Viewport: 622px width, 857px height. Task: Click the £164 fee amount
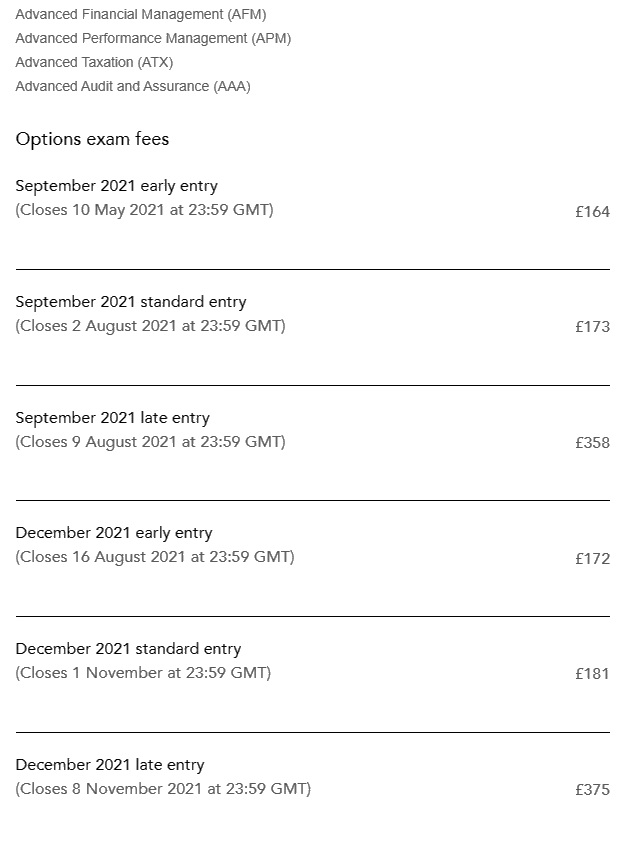tap(592, 211)
